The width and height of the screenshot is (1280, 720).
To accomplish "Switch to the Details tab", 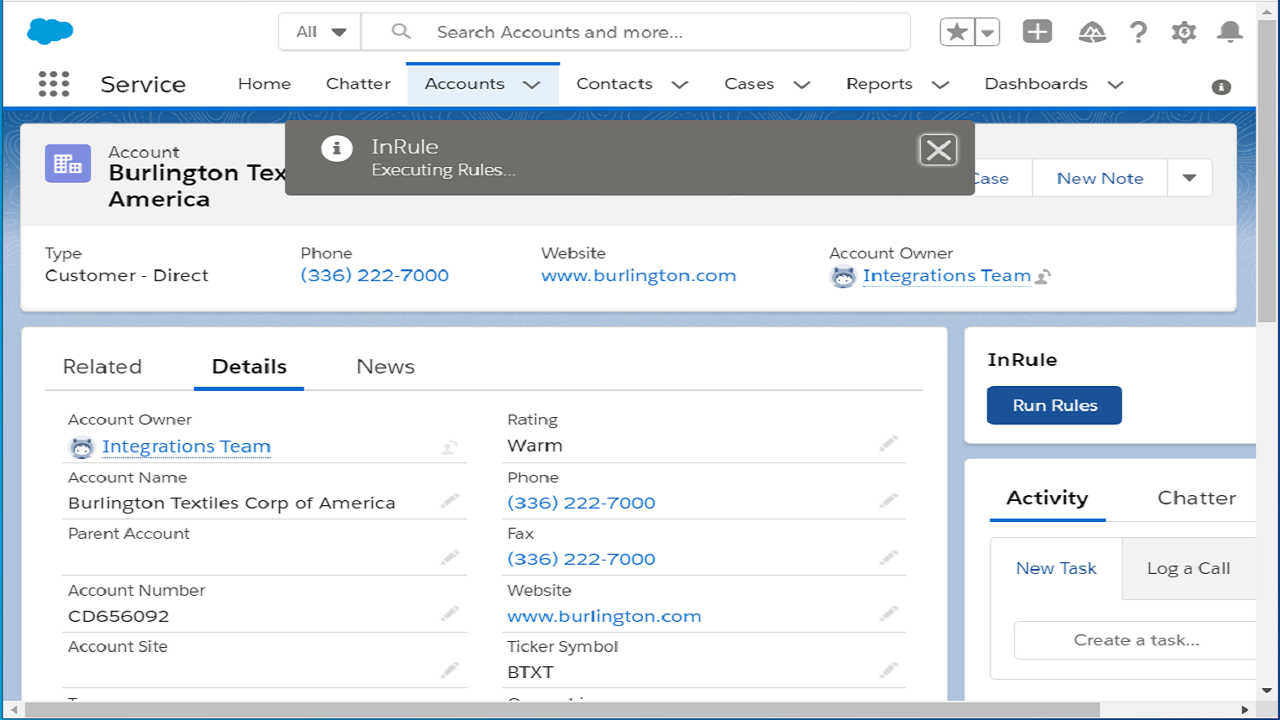I will click(249, 366).
